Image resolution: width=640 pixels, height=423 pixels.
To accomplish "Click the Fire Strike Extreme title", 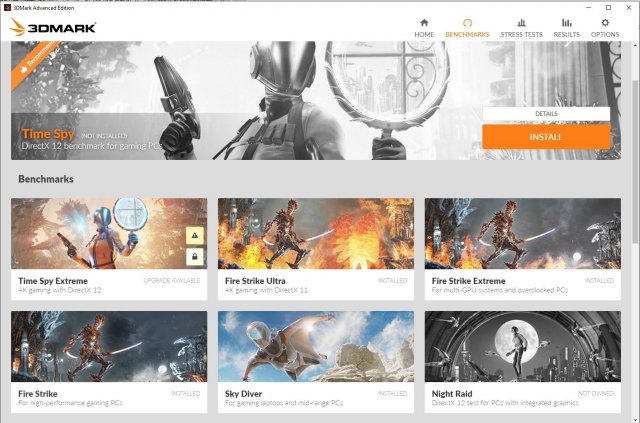I will [469, 281].
